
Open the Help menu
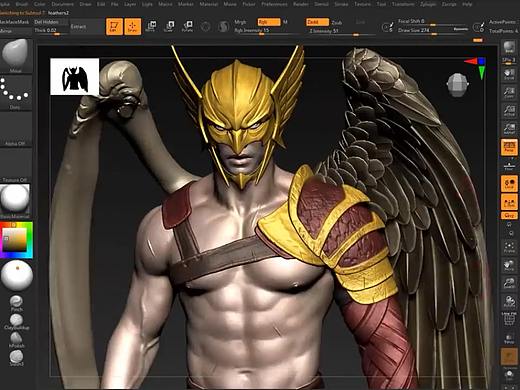click(467, 4)
